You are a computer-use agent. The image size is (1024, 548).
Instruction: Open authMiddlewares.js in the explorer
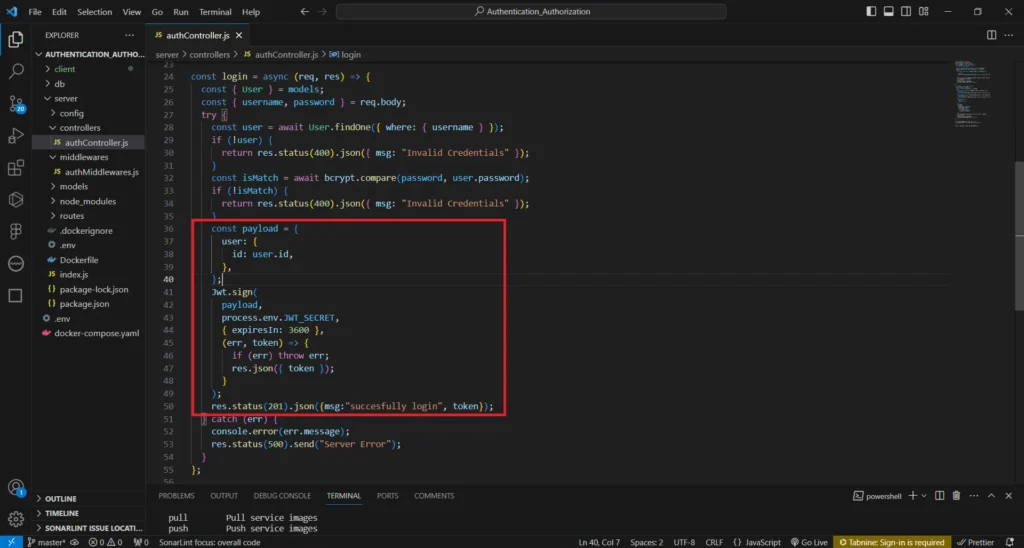point(101,172)
